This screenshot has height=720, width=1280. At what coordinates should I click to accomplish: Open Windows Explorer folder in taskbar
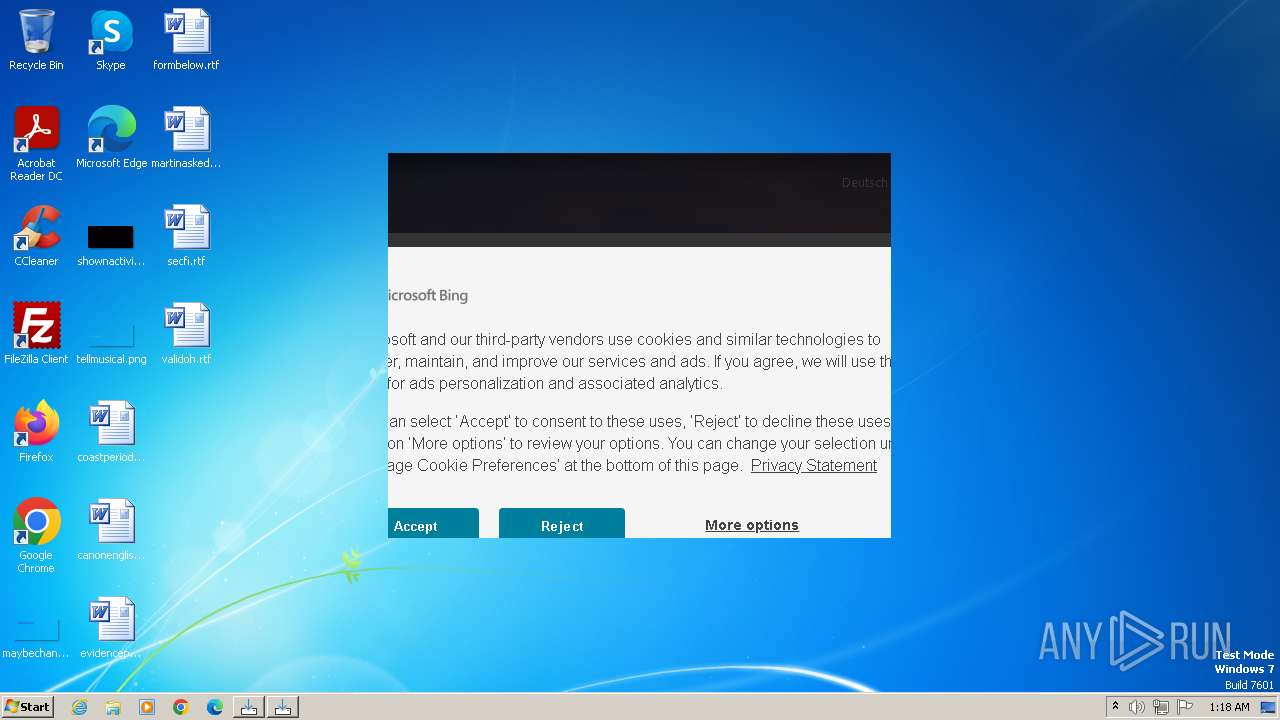(x=113, y=707)
